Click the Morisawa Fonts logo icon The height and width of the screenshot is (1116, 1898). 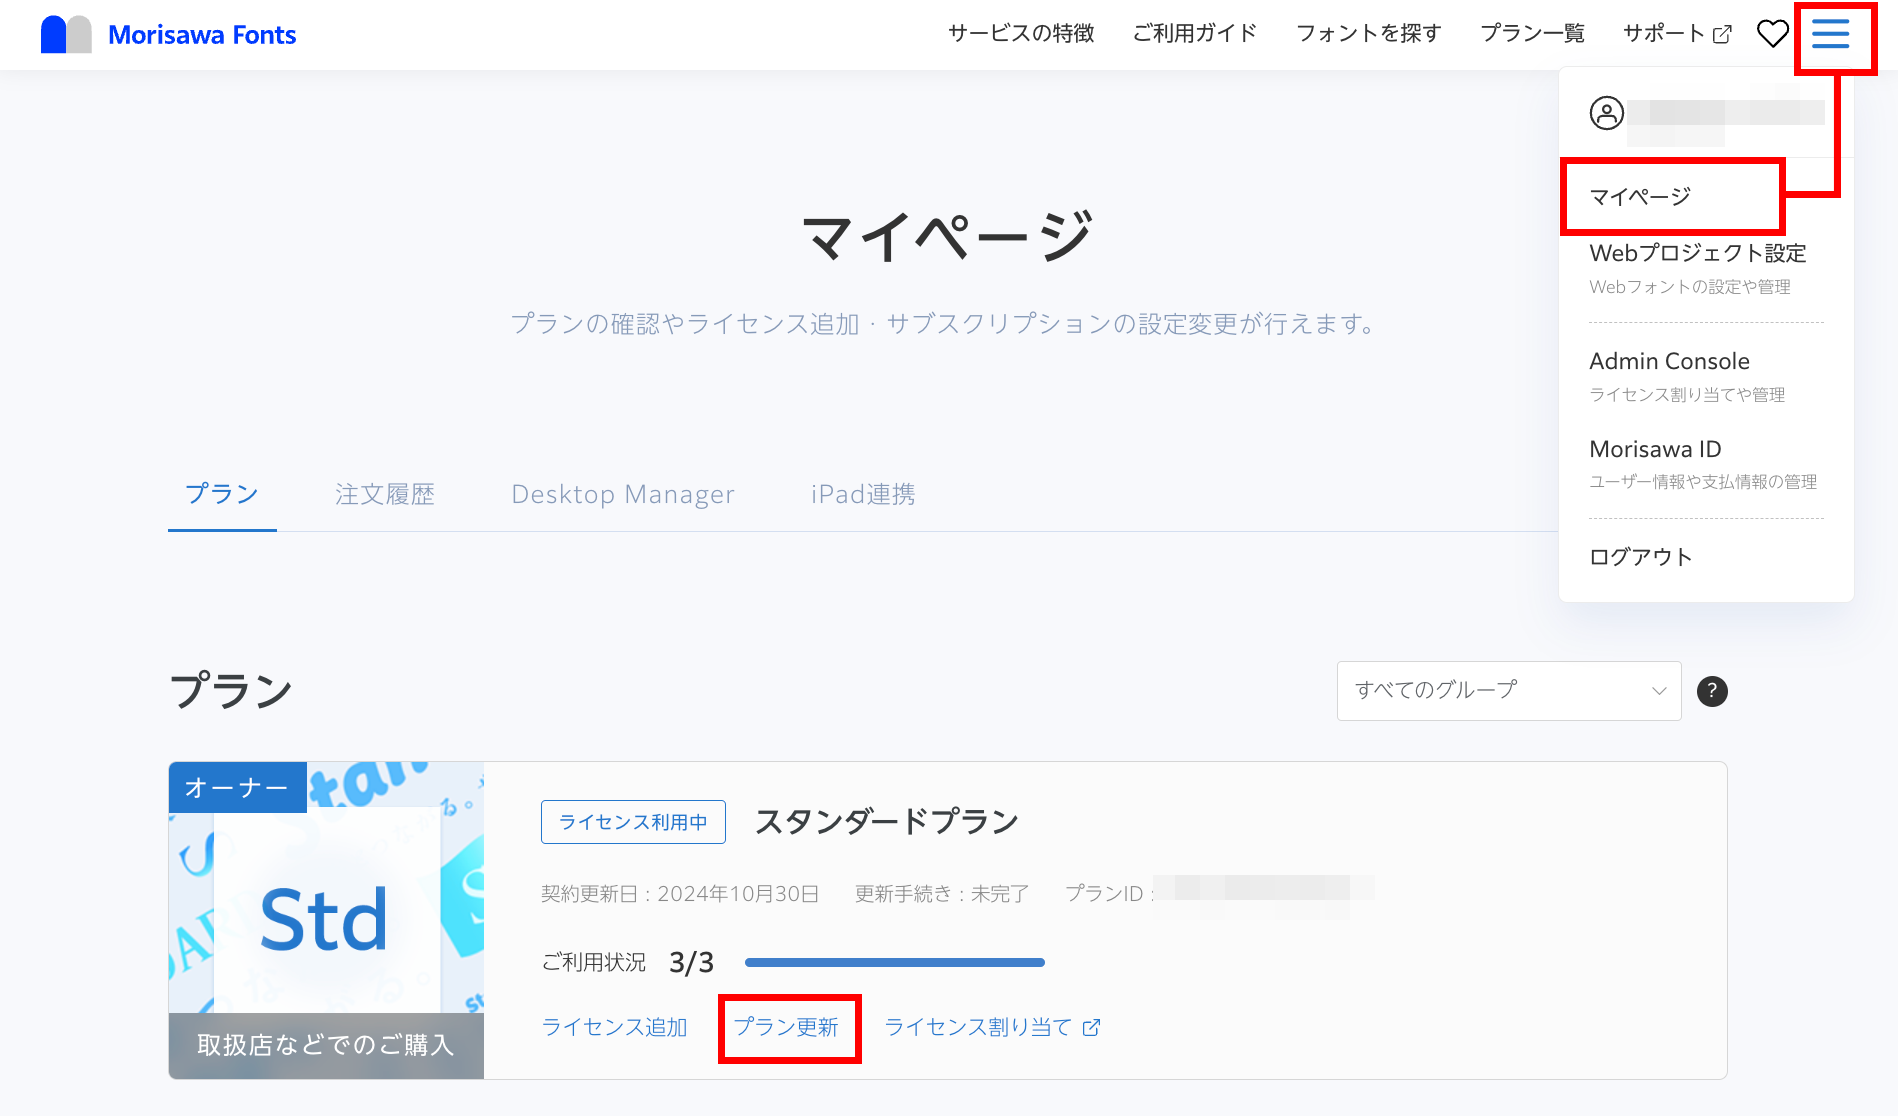(66, 35)
